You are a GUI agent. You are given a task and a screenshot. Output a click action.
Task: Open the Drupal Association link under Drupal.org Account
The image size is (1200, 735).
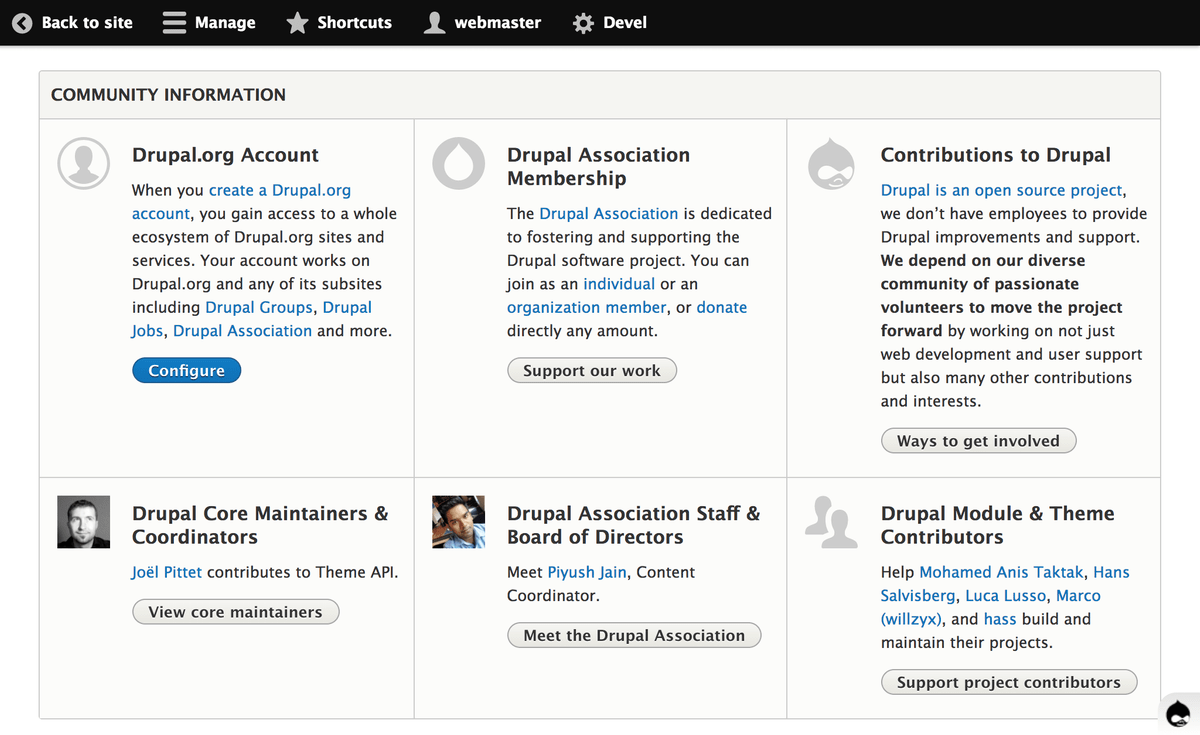point(243,331)
